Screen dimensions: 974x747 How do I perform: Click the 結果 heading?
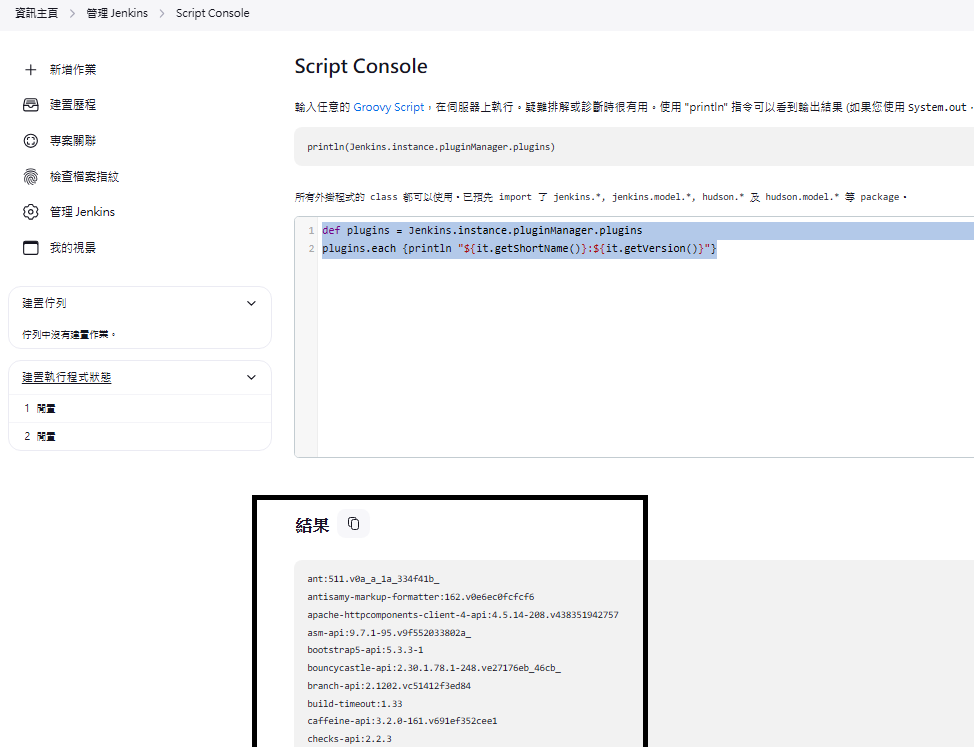pyautogui.click(x=312, y=526)
